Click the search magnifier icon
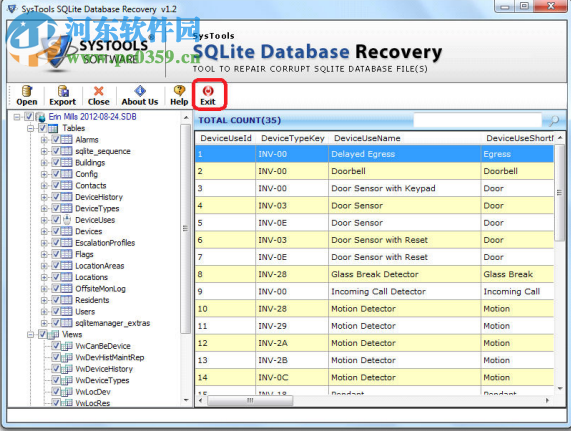Image resolution: width=571 pixels, height=431 pixels. 554,120
